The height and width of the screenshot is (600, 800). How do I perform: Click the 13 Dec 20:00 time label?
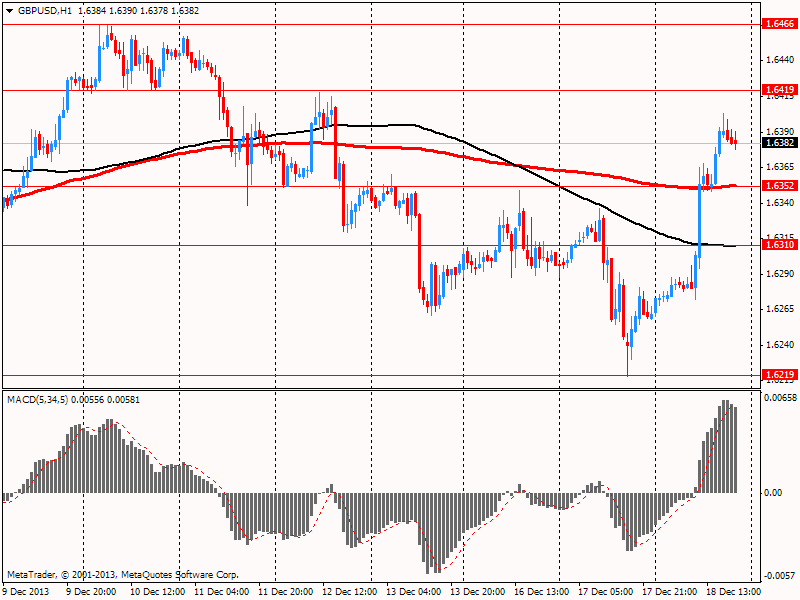click(478, 592)
